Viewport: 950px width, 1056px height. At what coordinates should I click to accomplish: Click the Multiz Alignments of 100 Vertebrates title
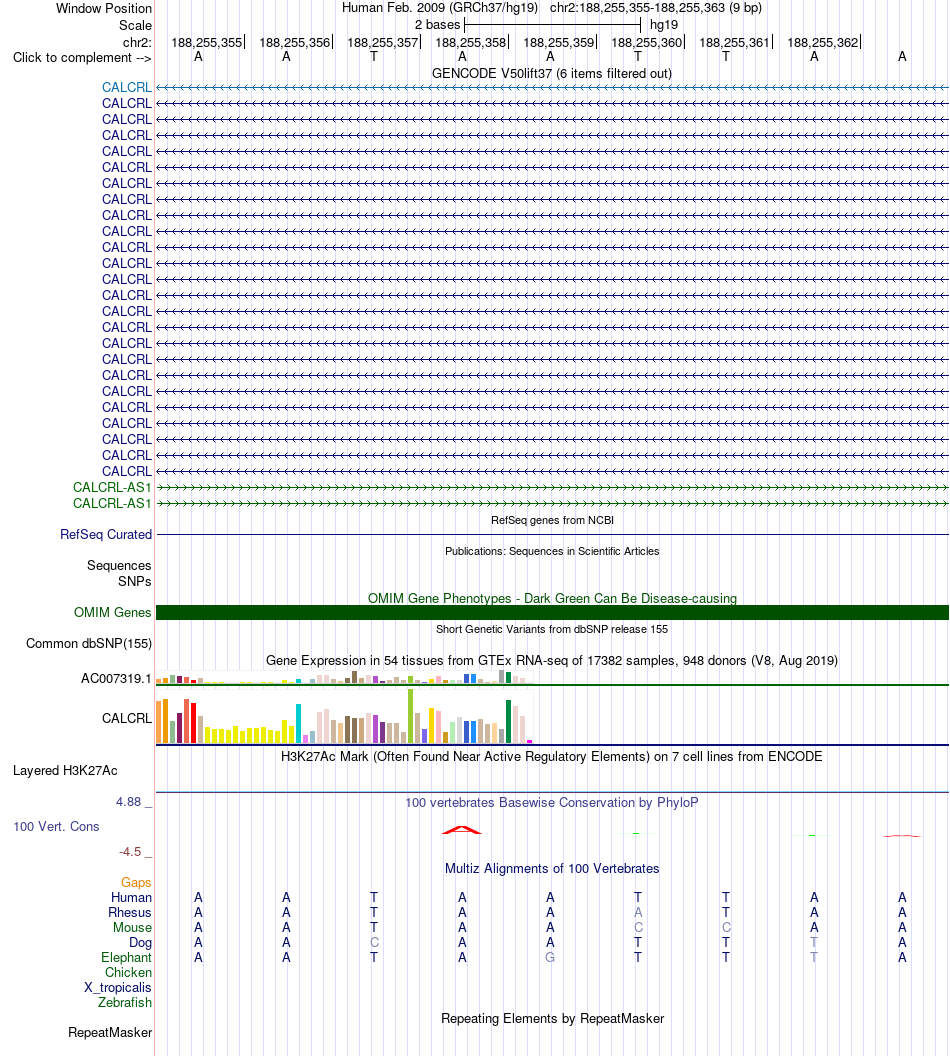pos(552,869)
